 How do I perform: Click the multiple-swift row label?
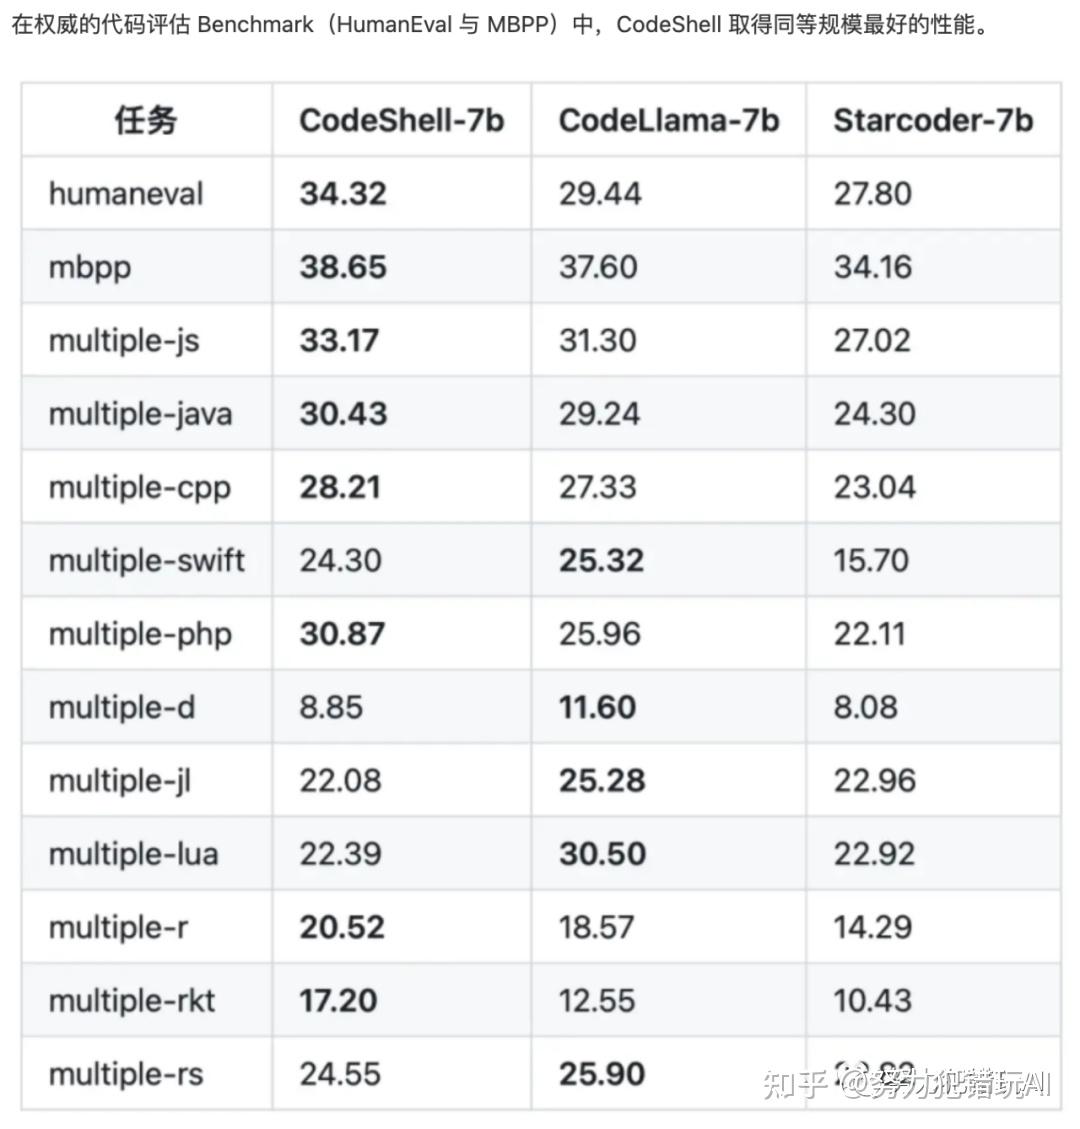[x=146, y=560]
